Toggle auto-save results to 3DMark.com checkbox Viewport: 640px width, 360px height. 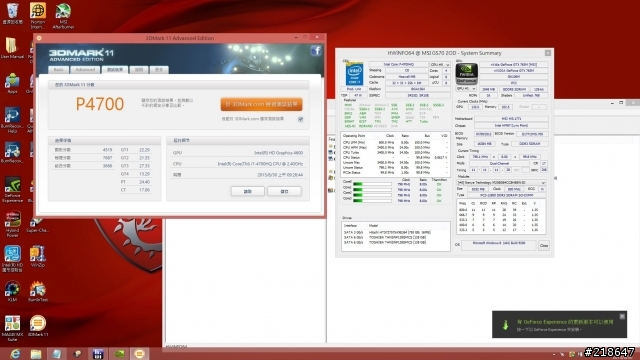[300, 119]
